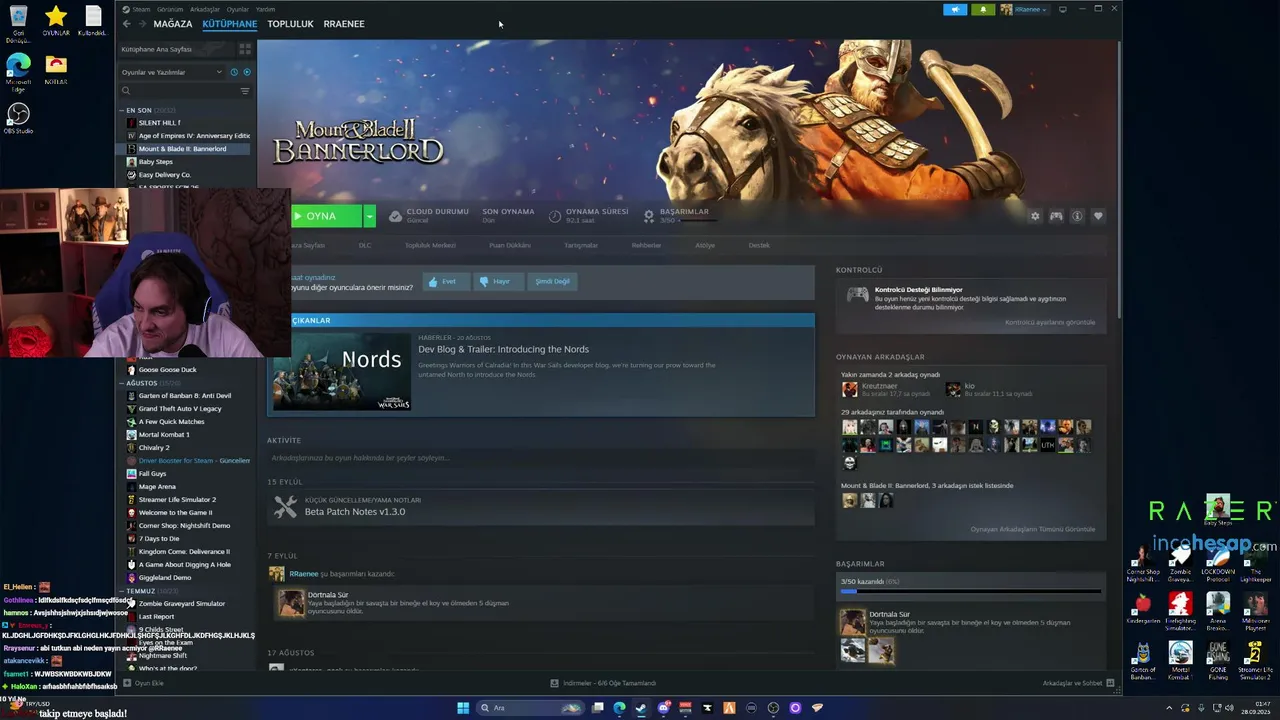
Task: Expand Oyunlar ve Yazılımlar dropdown
Action: tap(172, 72)
